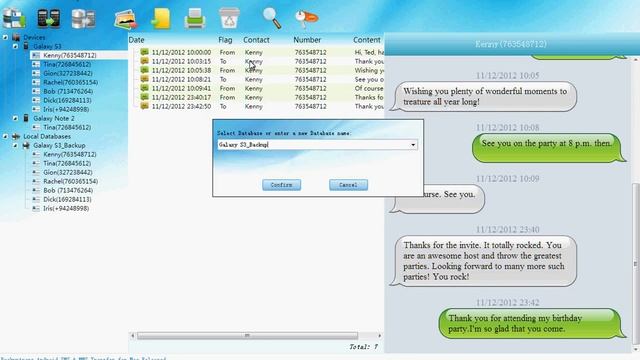This screenshot has width=640, height=360.
Task: Click message icon of 10:08:21 row
Action: (x=144, y=79)
